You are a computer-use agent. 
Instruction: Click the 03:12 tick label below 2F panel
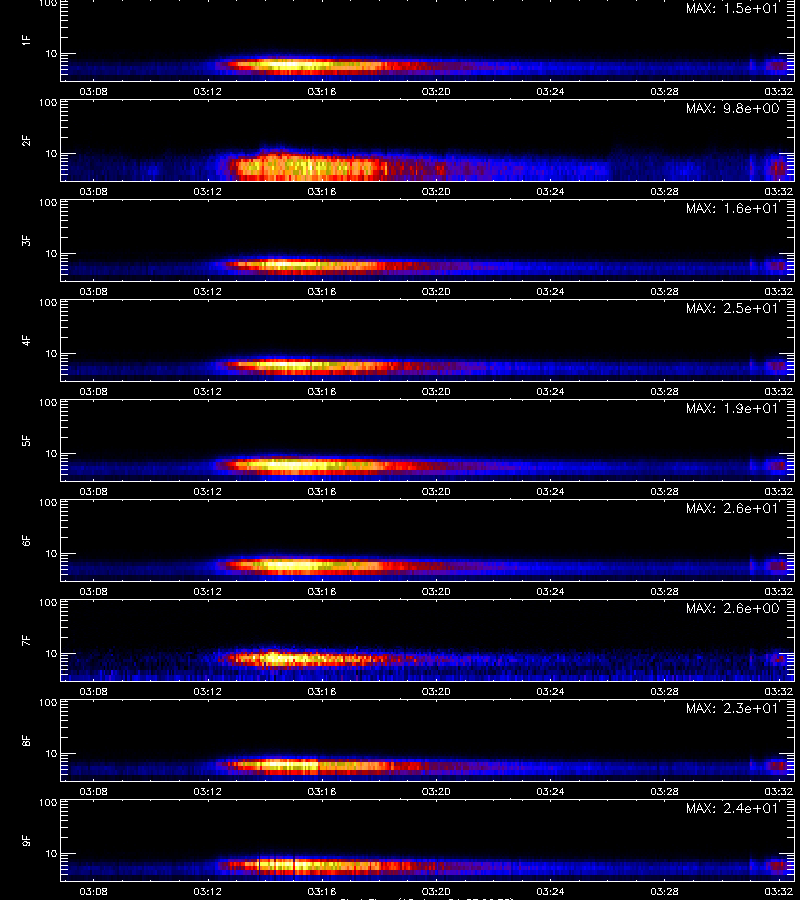[208, 191]
